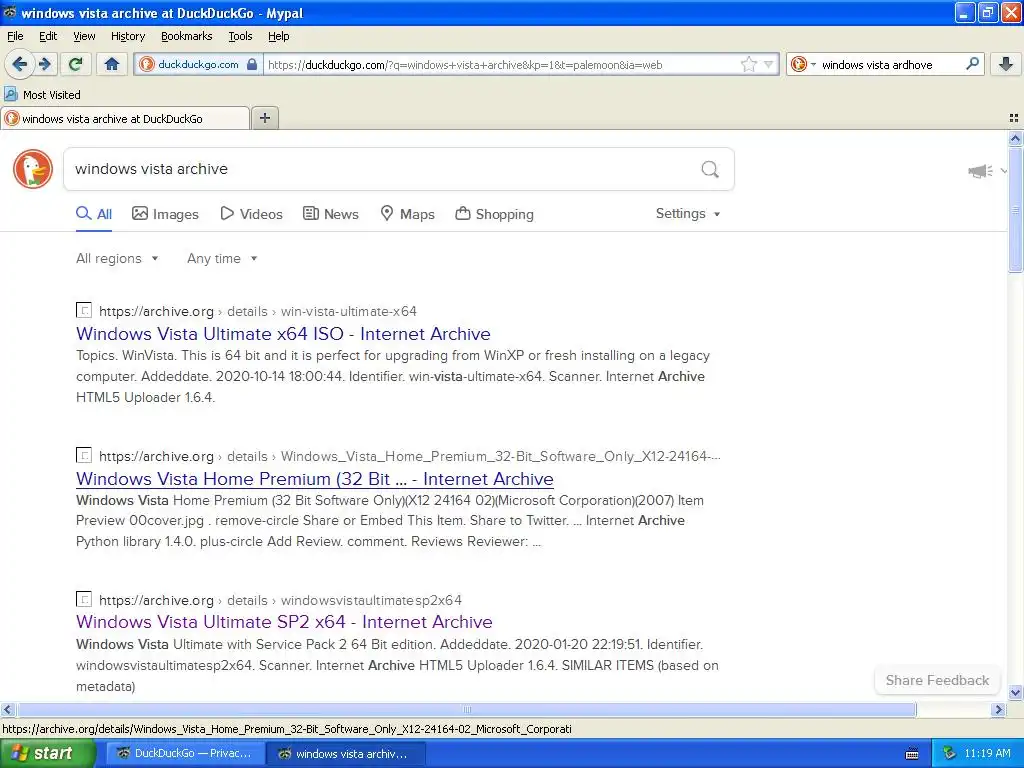Open the Edit menu
This screenshot has height=768, width=1024.
pyautogui.click(x=48, y=36)
